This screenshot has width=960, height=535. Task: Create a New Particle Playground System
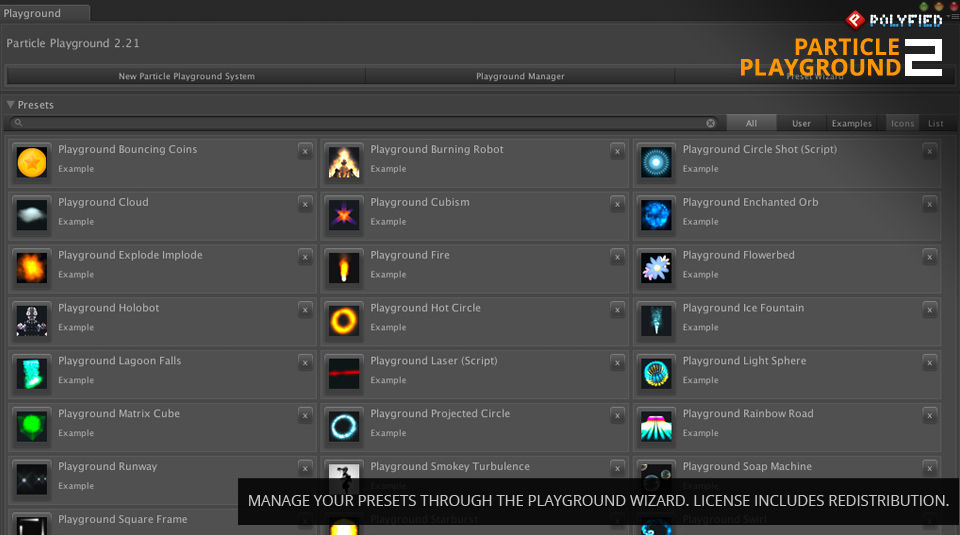[186, 76]
